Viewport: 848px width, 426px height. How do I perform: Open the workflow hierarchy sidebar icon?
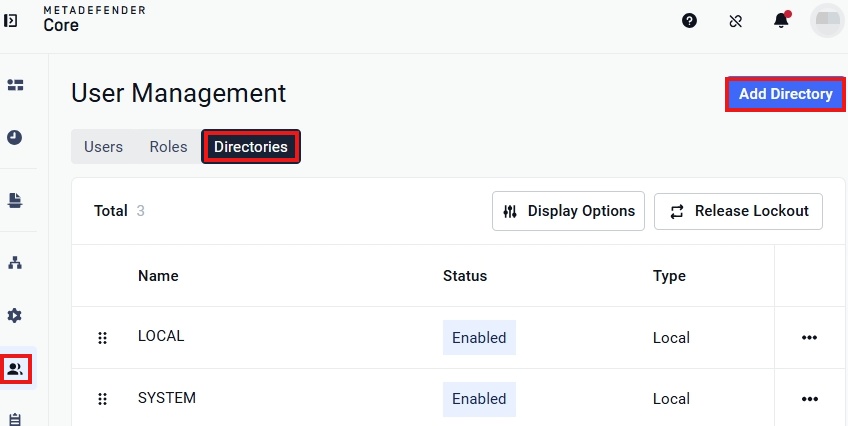pos(15,263)
